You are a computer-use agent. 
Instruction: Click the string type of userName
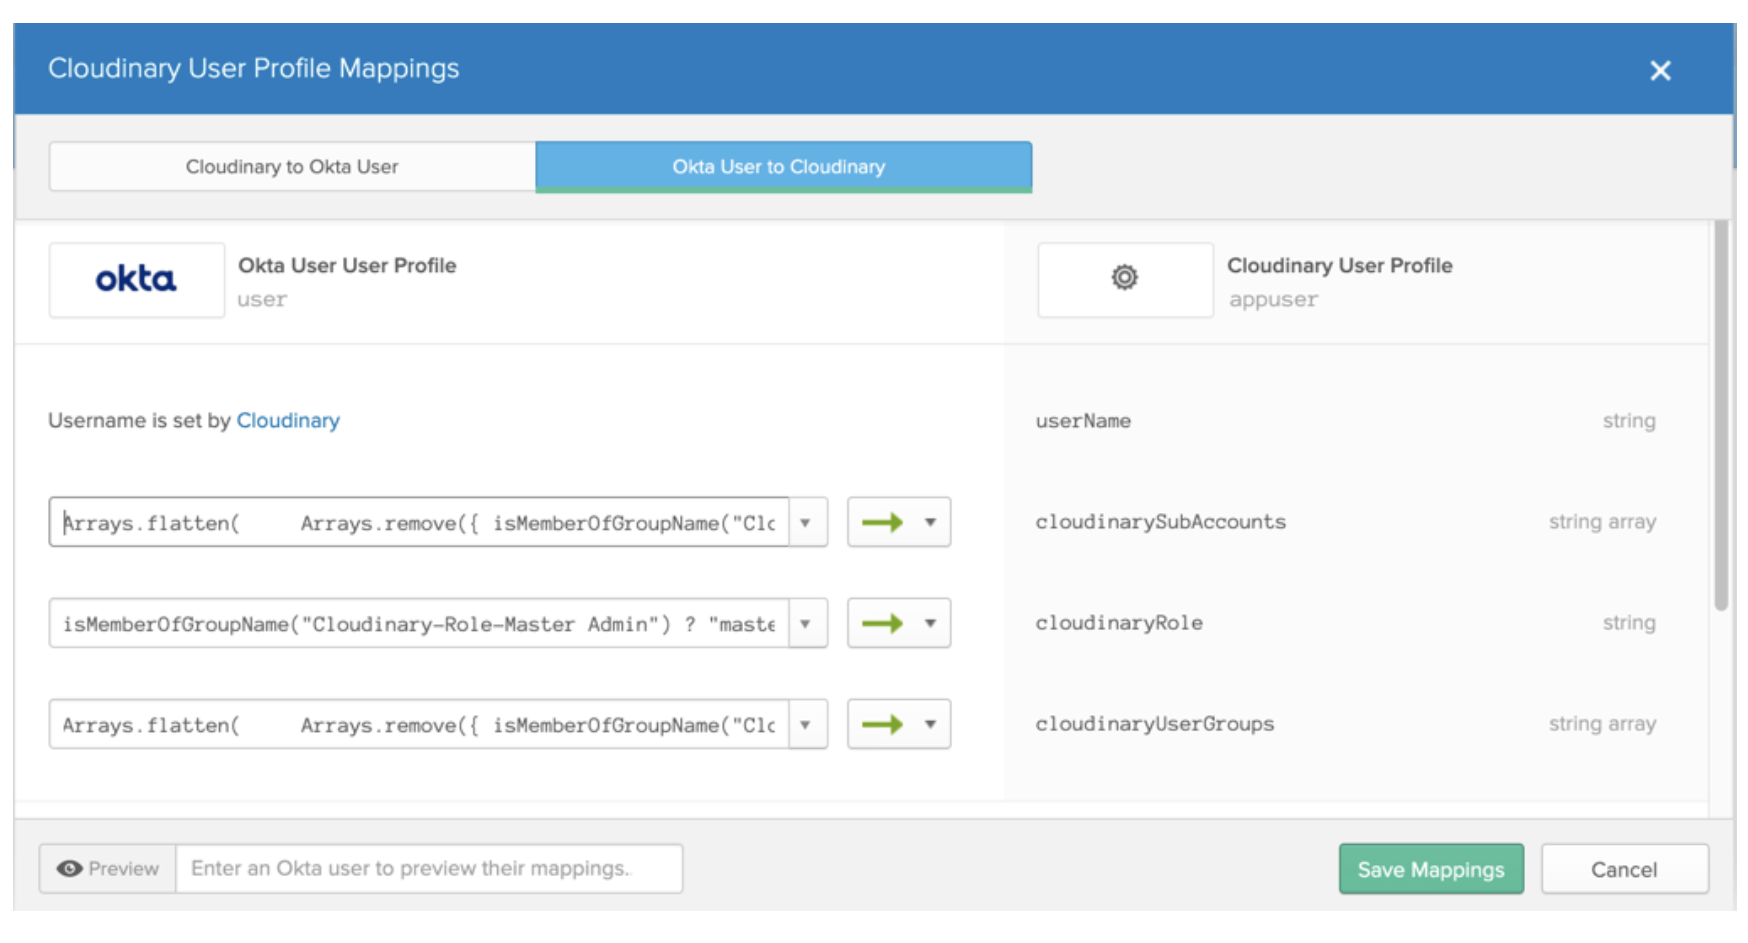point(1629,421)
